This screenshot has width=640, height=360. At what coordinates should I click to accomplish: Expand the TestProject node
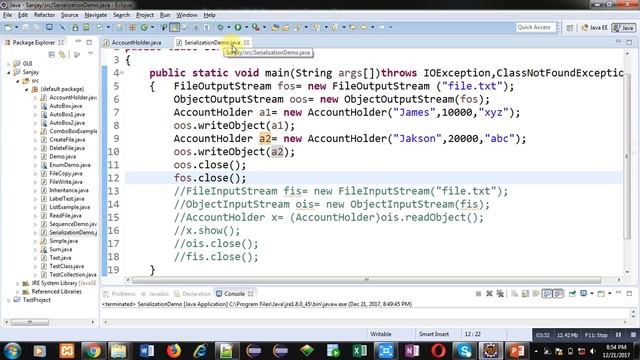point(9,300)
